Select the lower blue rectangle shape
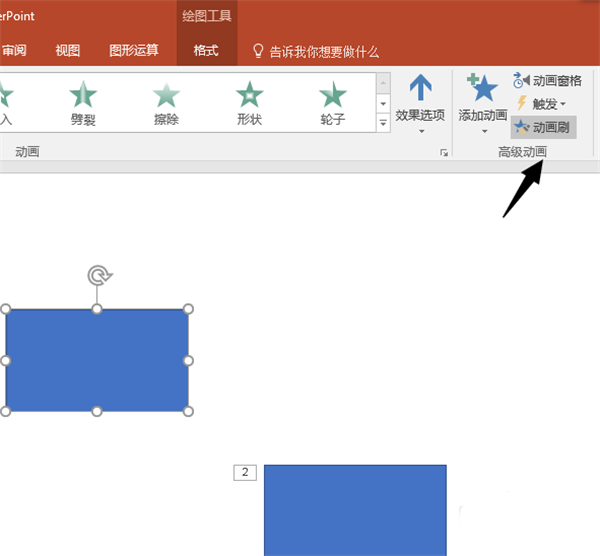The image size is (600, 556). 355,510
